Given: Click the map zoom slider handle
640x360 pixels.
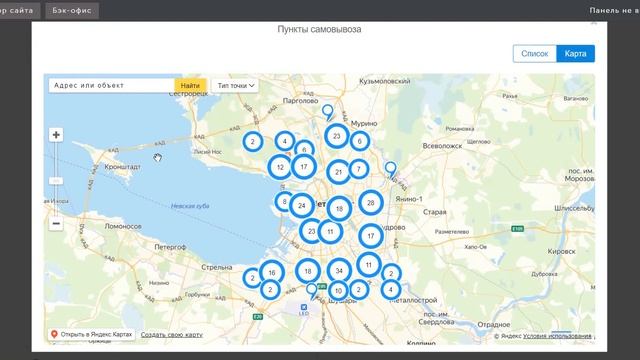Looking at the screenshot, I should tap(56, 180).
